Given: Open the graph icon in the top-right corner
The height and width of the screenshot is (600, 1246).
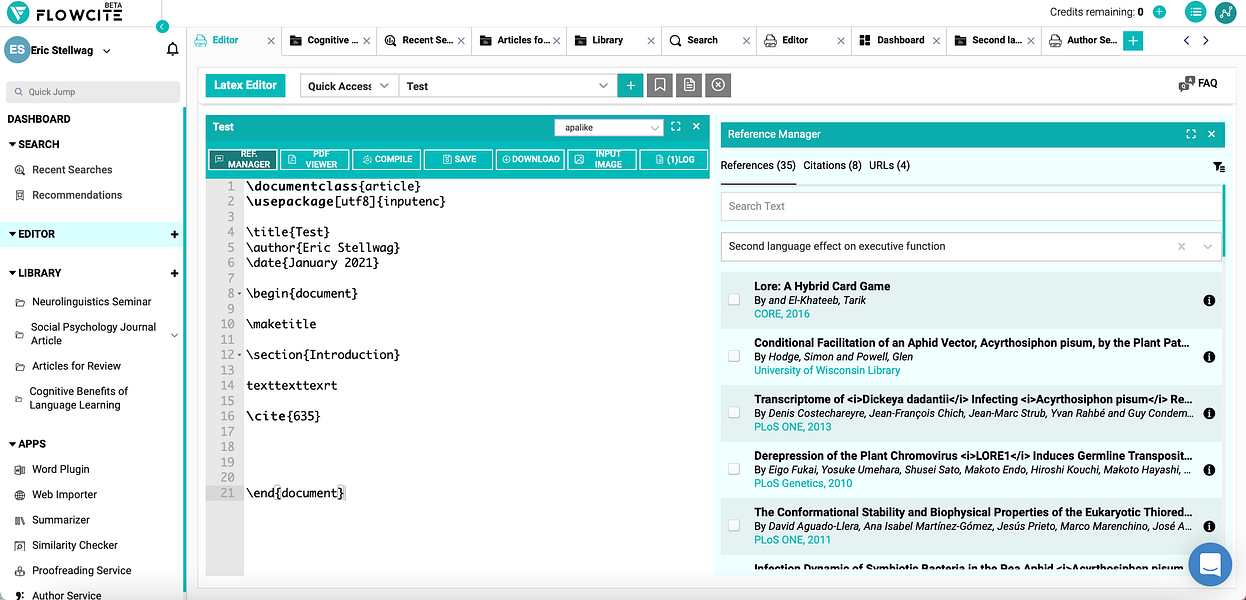Looking at the screenshot, I should pos(1226,12).
